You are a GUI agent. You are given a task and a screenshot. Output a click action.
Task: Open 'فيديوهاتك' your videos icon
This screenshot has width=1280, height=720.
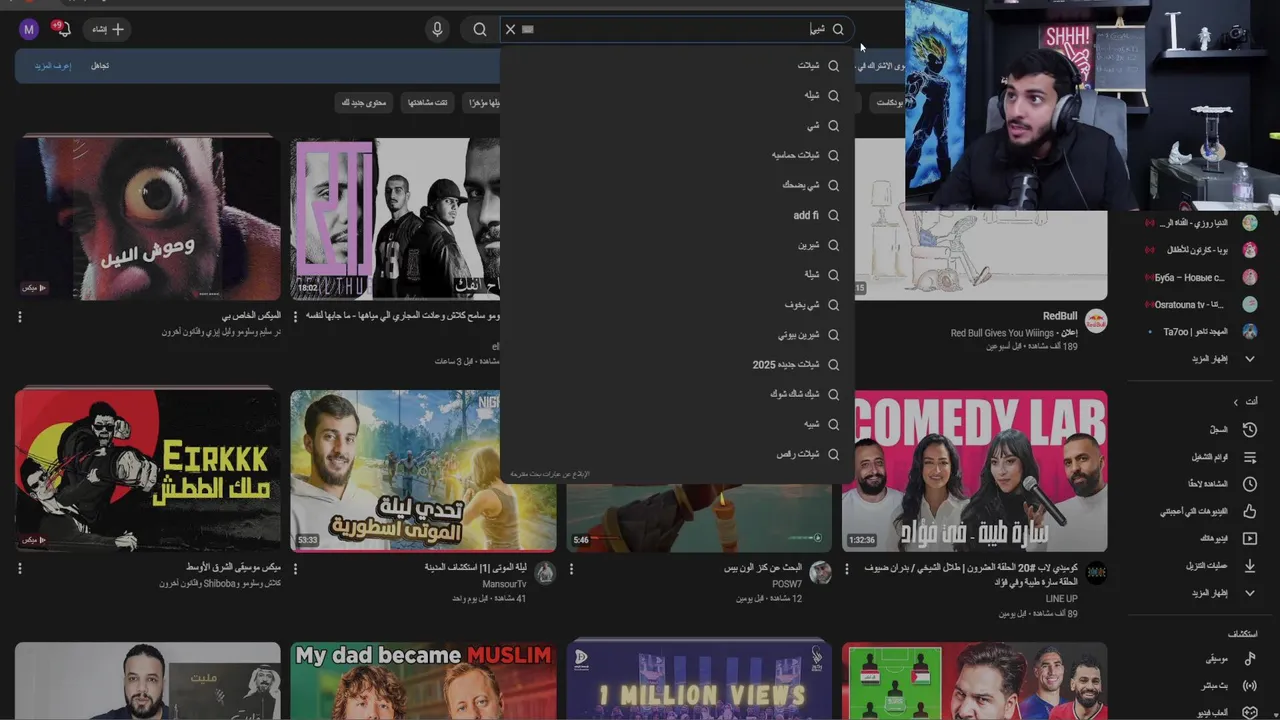coord(1249,538)
